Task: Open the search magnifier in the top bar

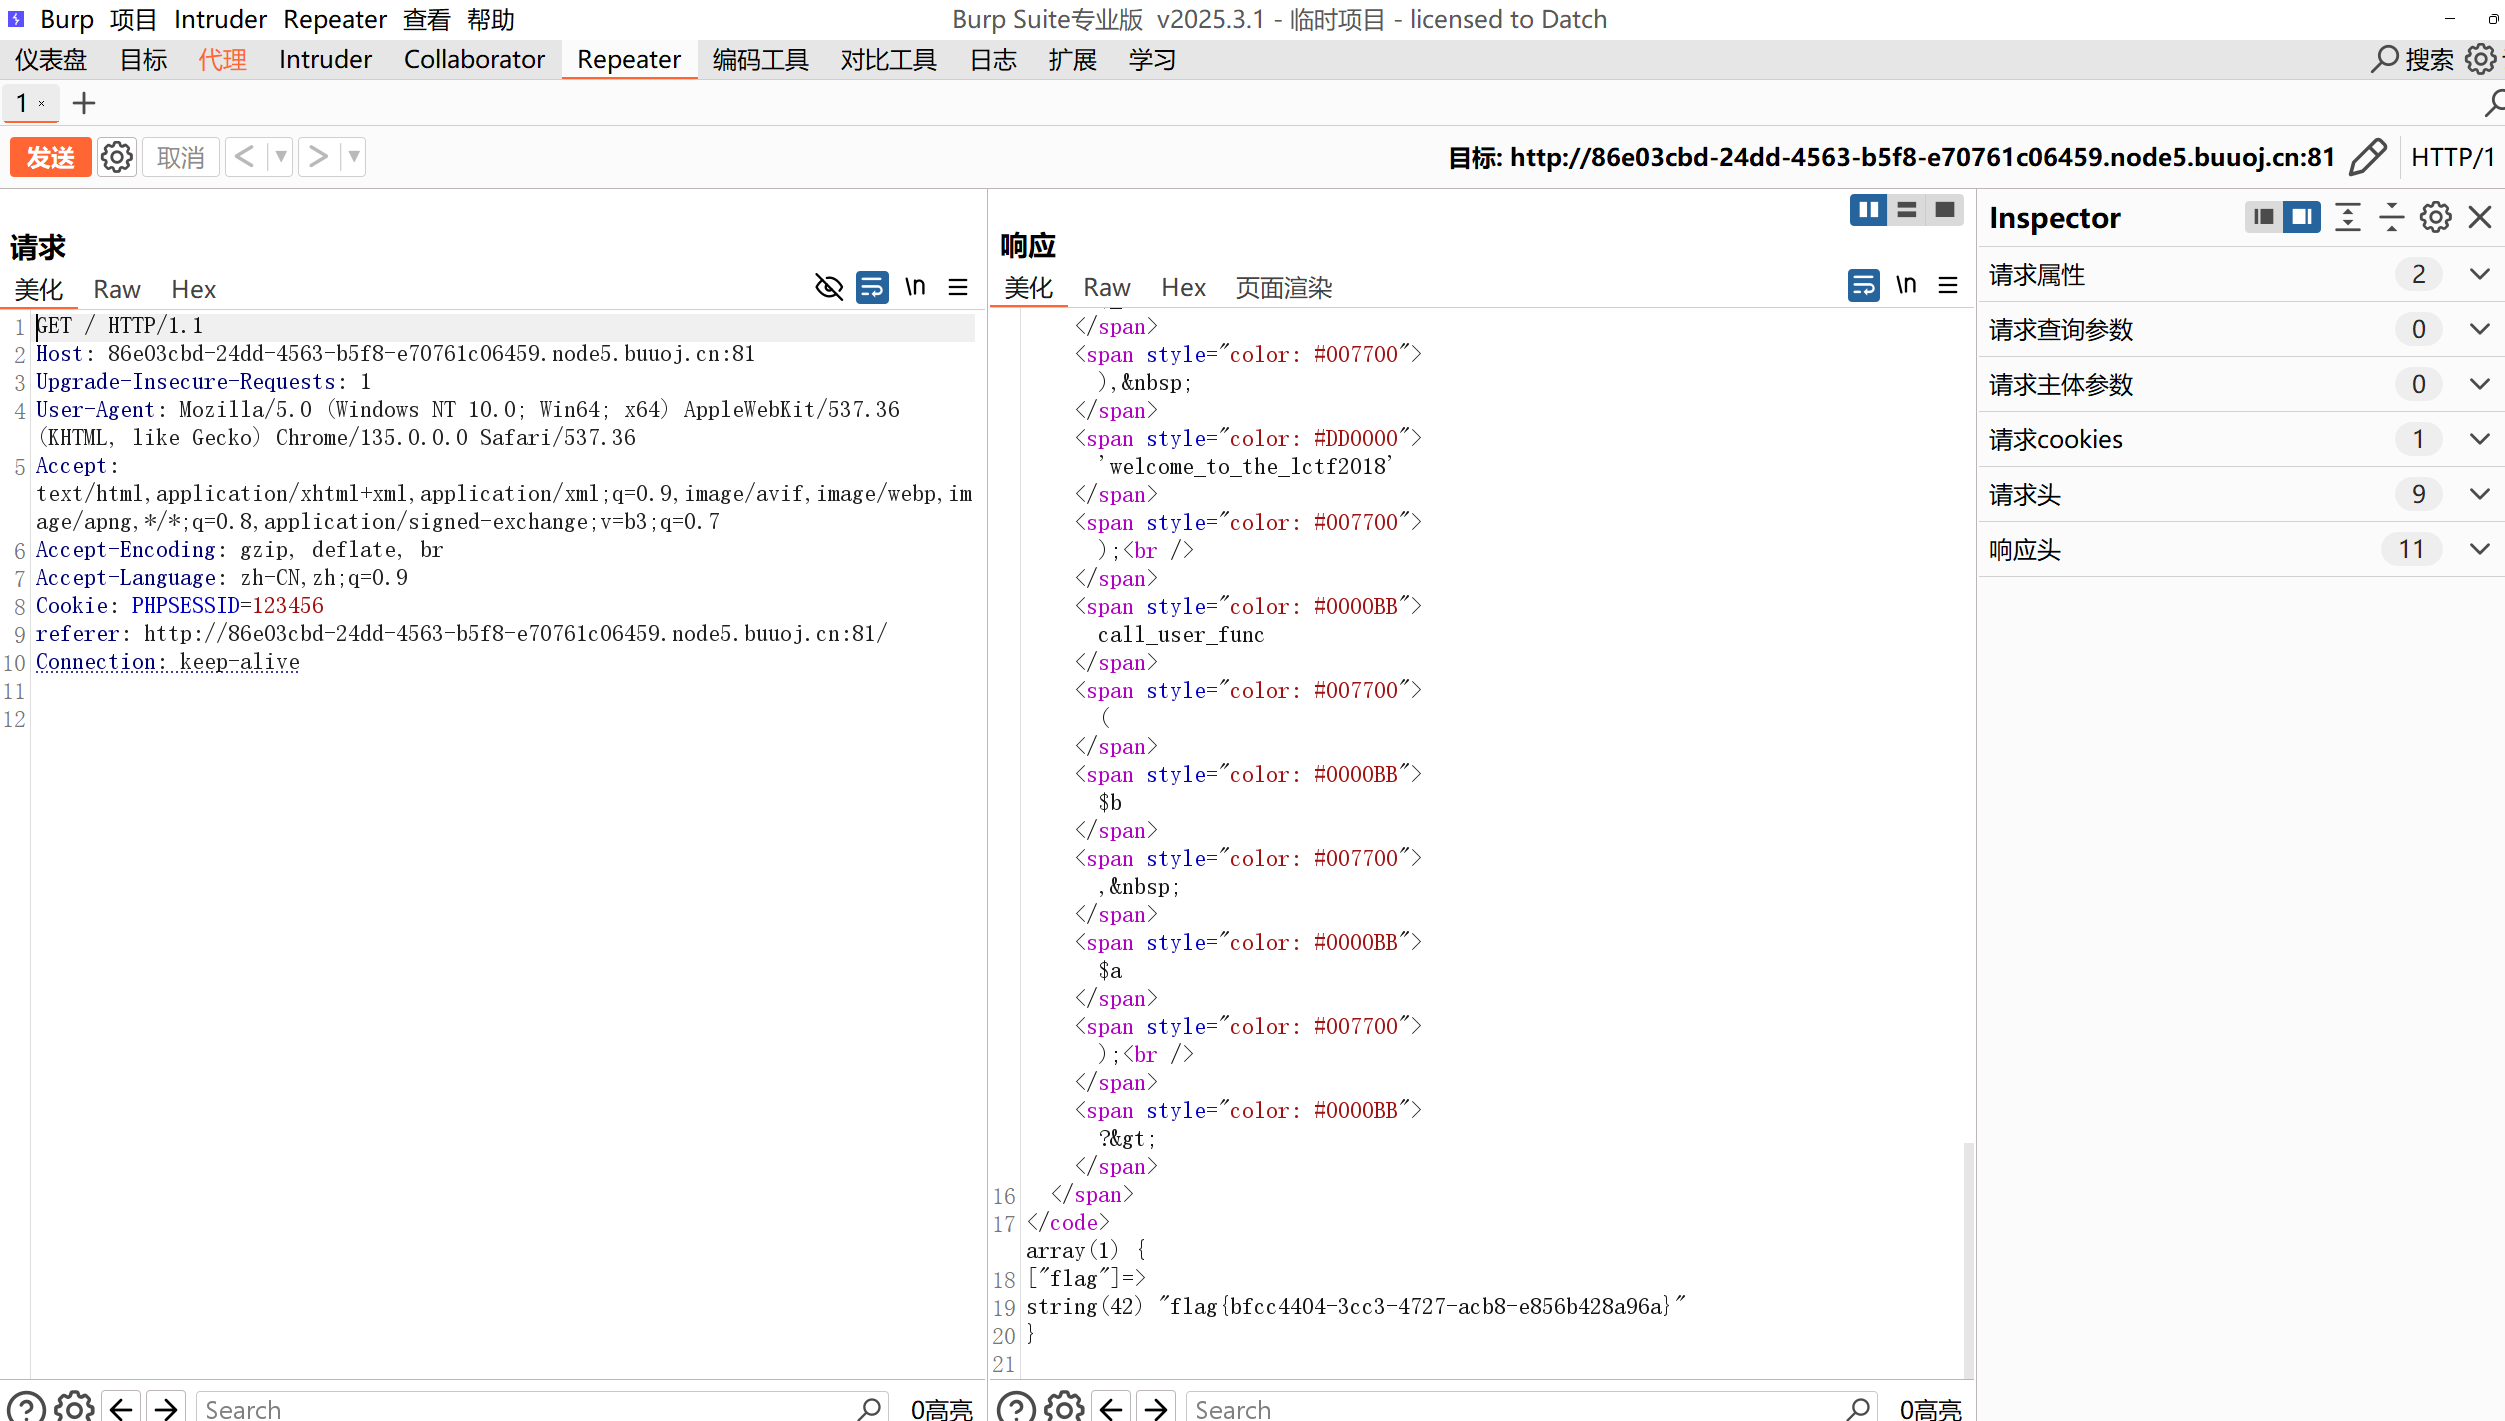Action: [x=2384, y=59]
